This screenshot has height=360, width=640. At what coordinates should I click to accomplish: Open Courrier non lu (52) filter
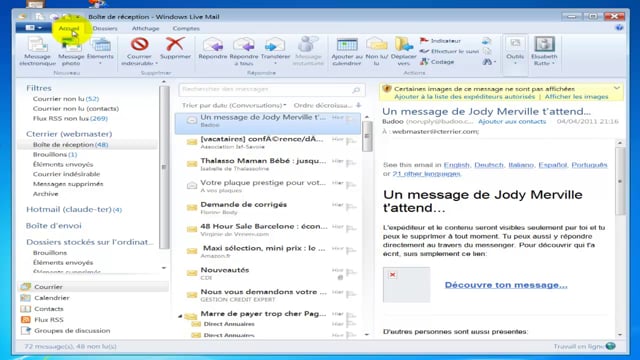[66, 99]
